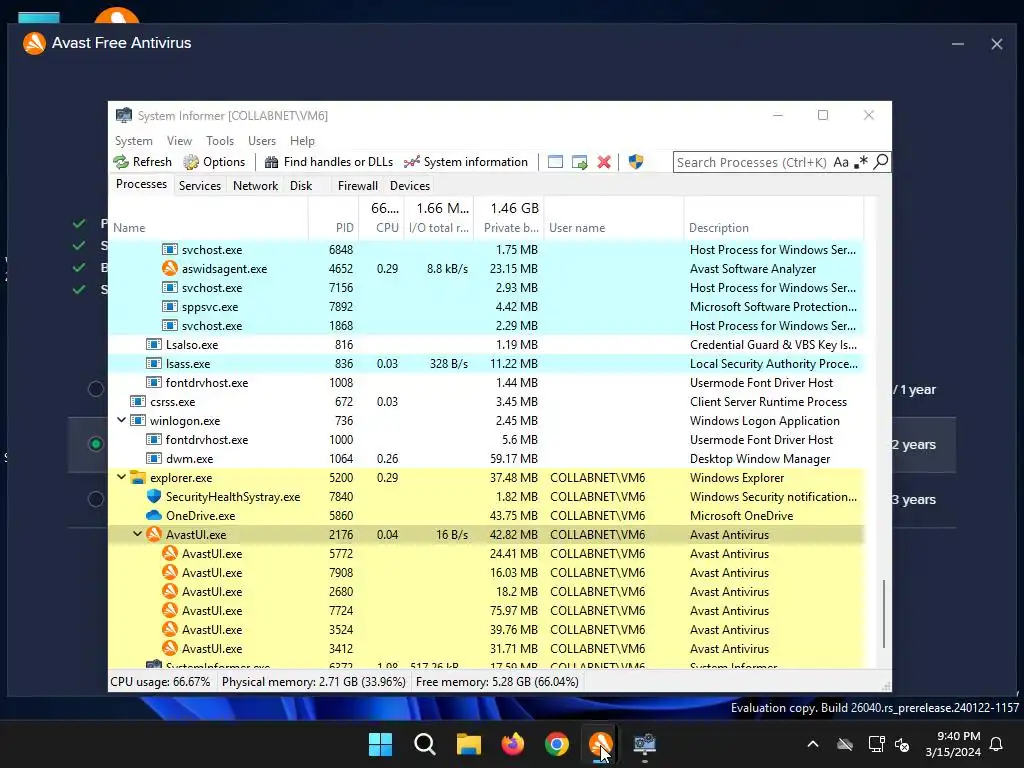Select the lsass.exe process row

coord(486,364)
